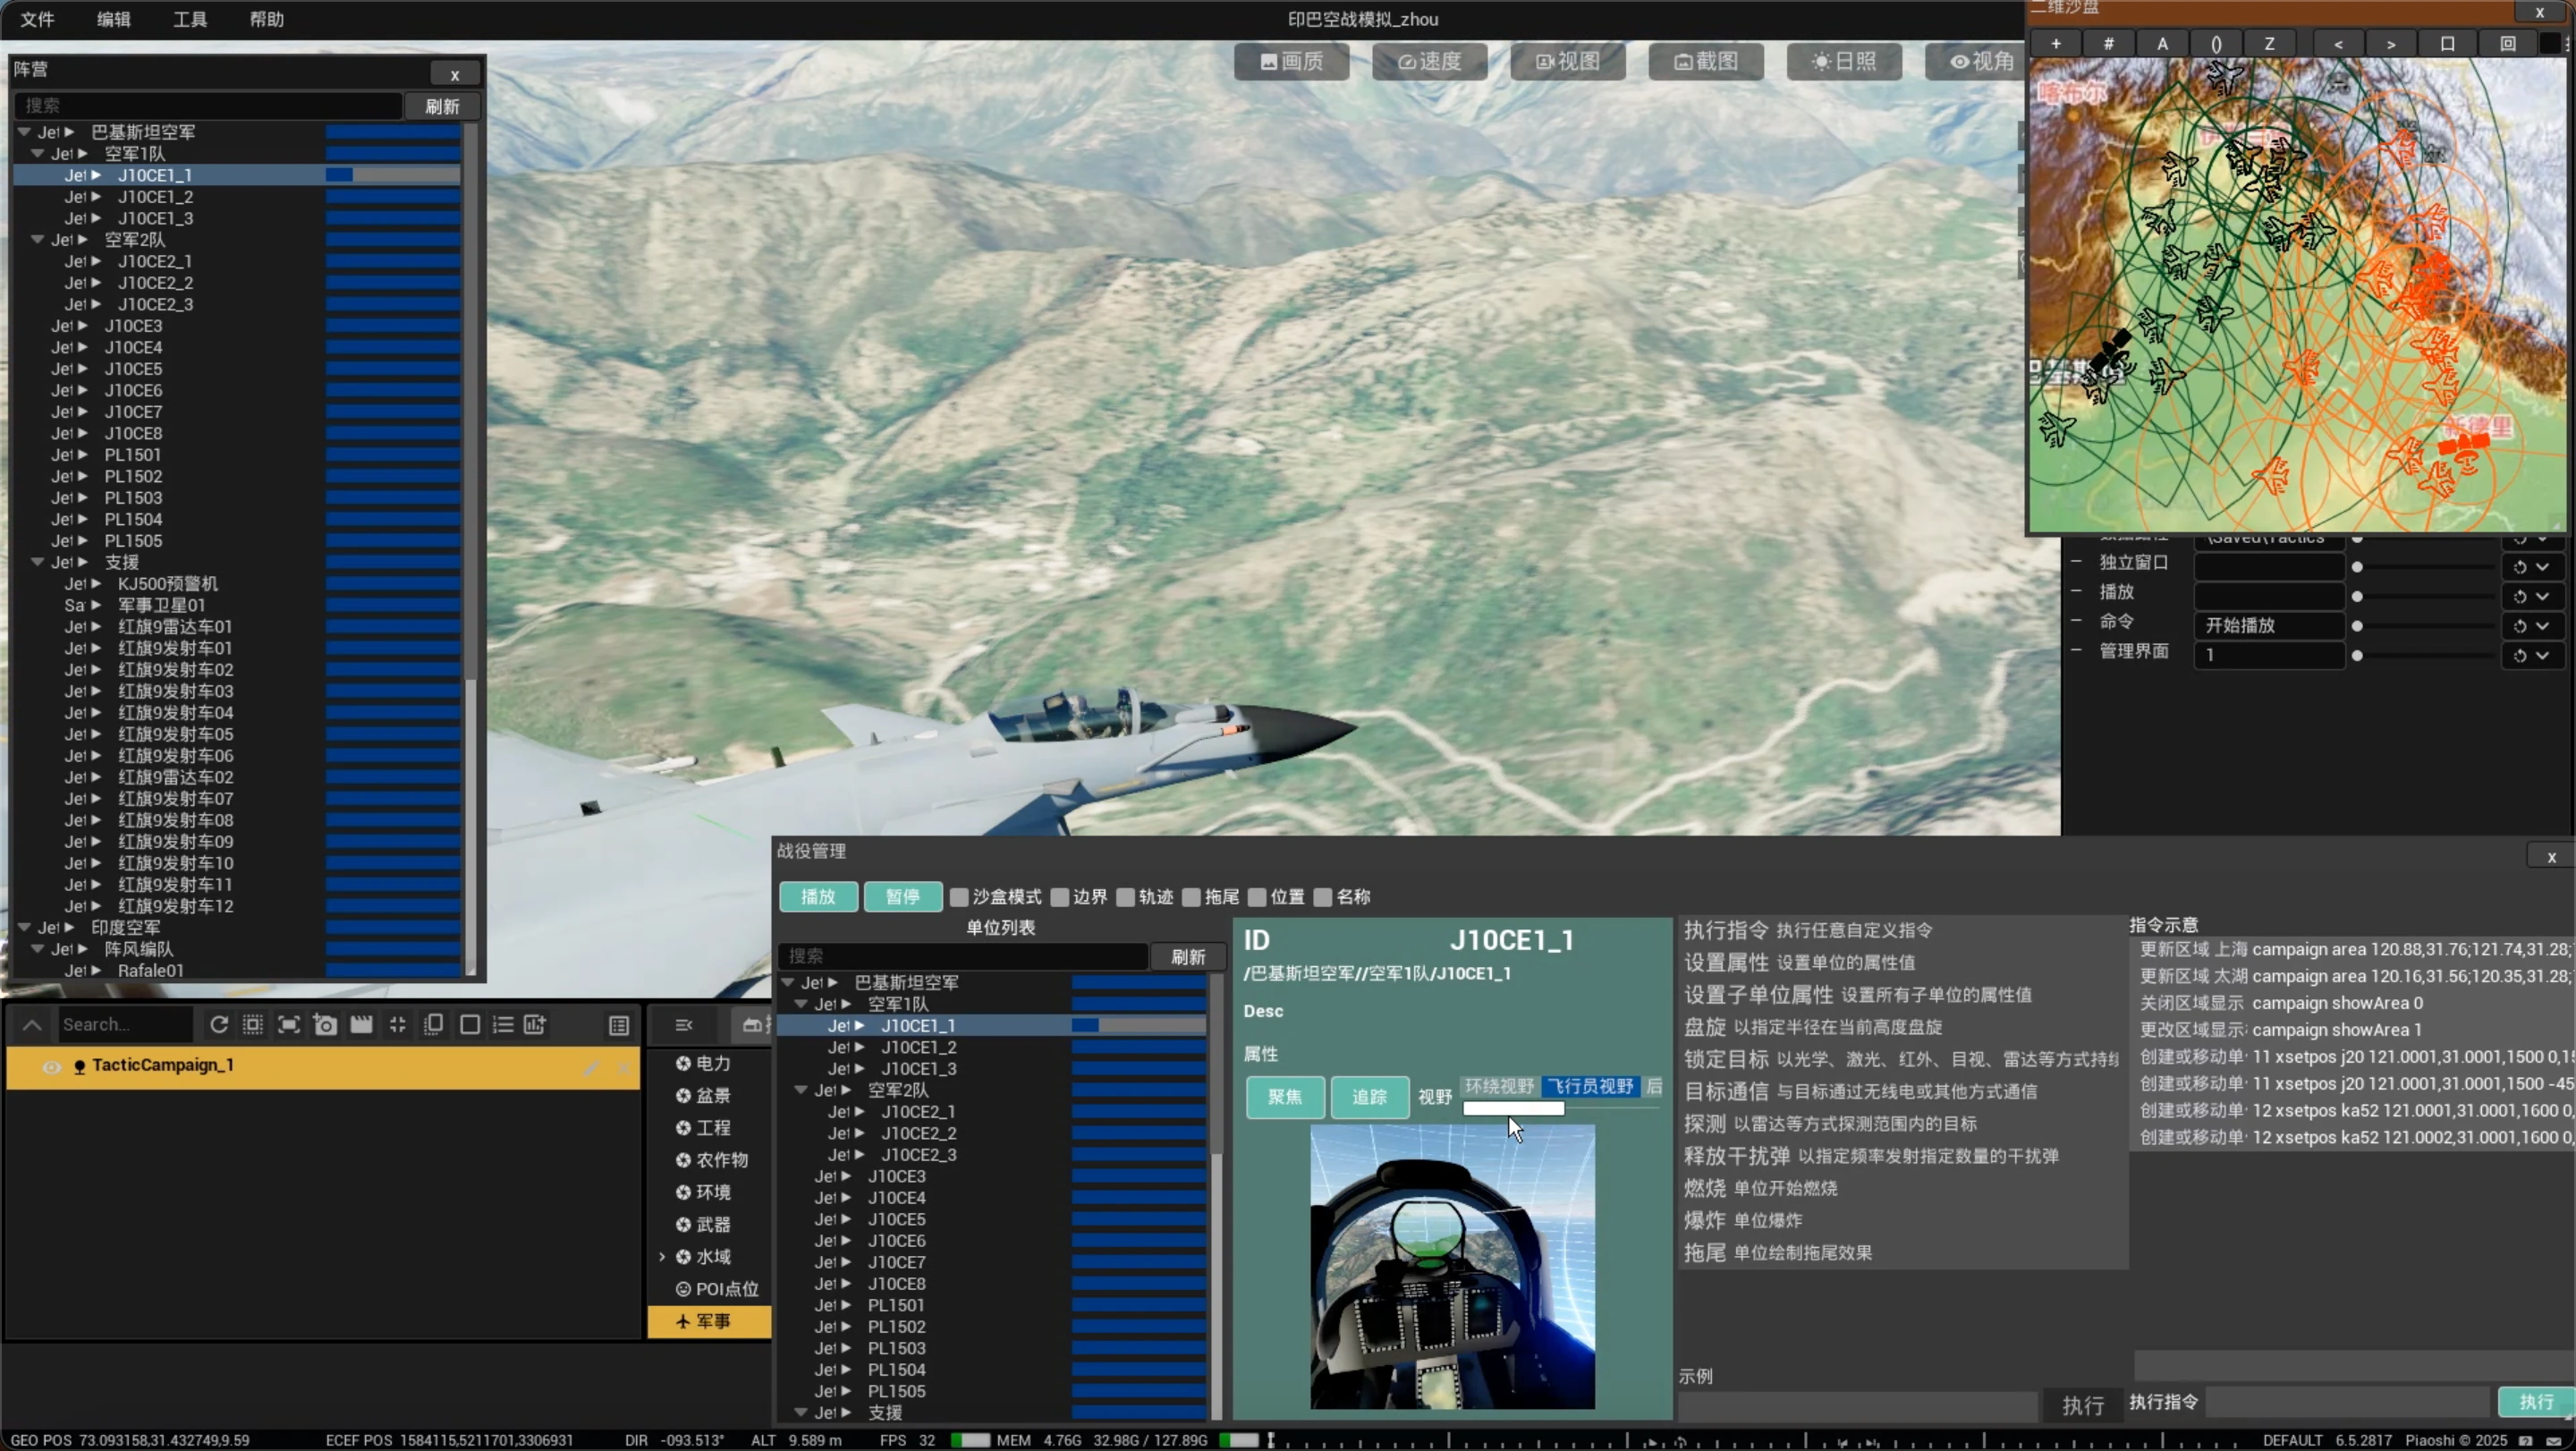Click the 管理界面 slider handle

click(2357, 656)
